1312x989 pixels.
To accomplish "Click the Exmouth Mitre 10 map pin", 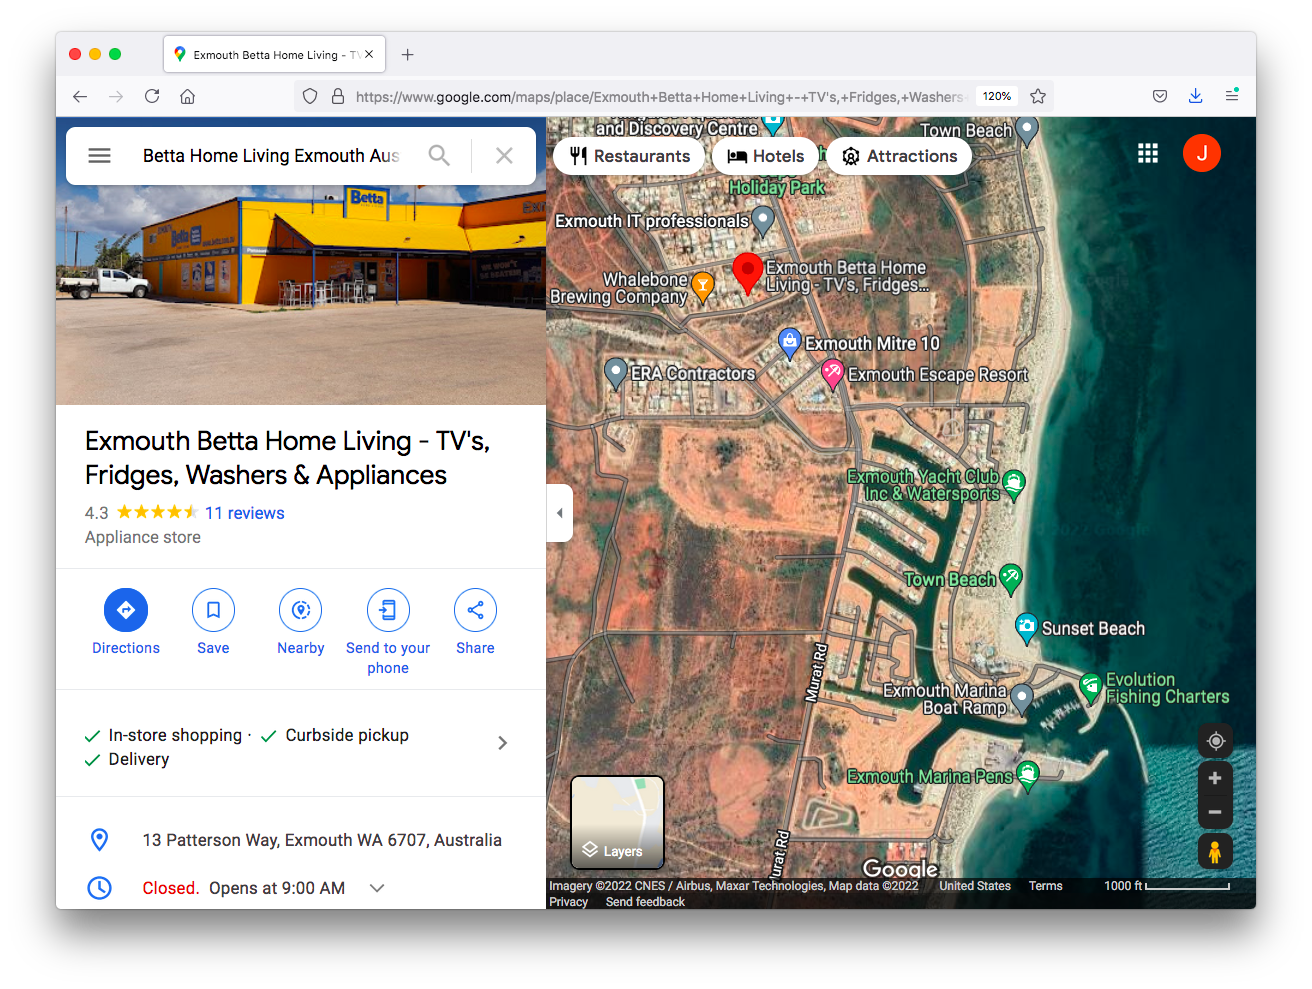I will (790, 342).
